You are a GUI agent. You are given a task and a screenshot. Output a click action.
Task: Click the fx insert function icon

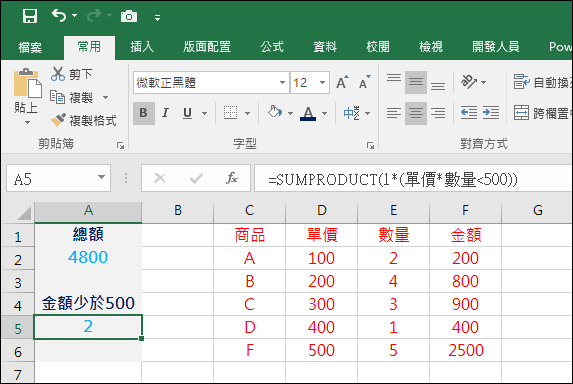coord(232,179)
